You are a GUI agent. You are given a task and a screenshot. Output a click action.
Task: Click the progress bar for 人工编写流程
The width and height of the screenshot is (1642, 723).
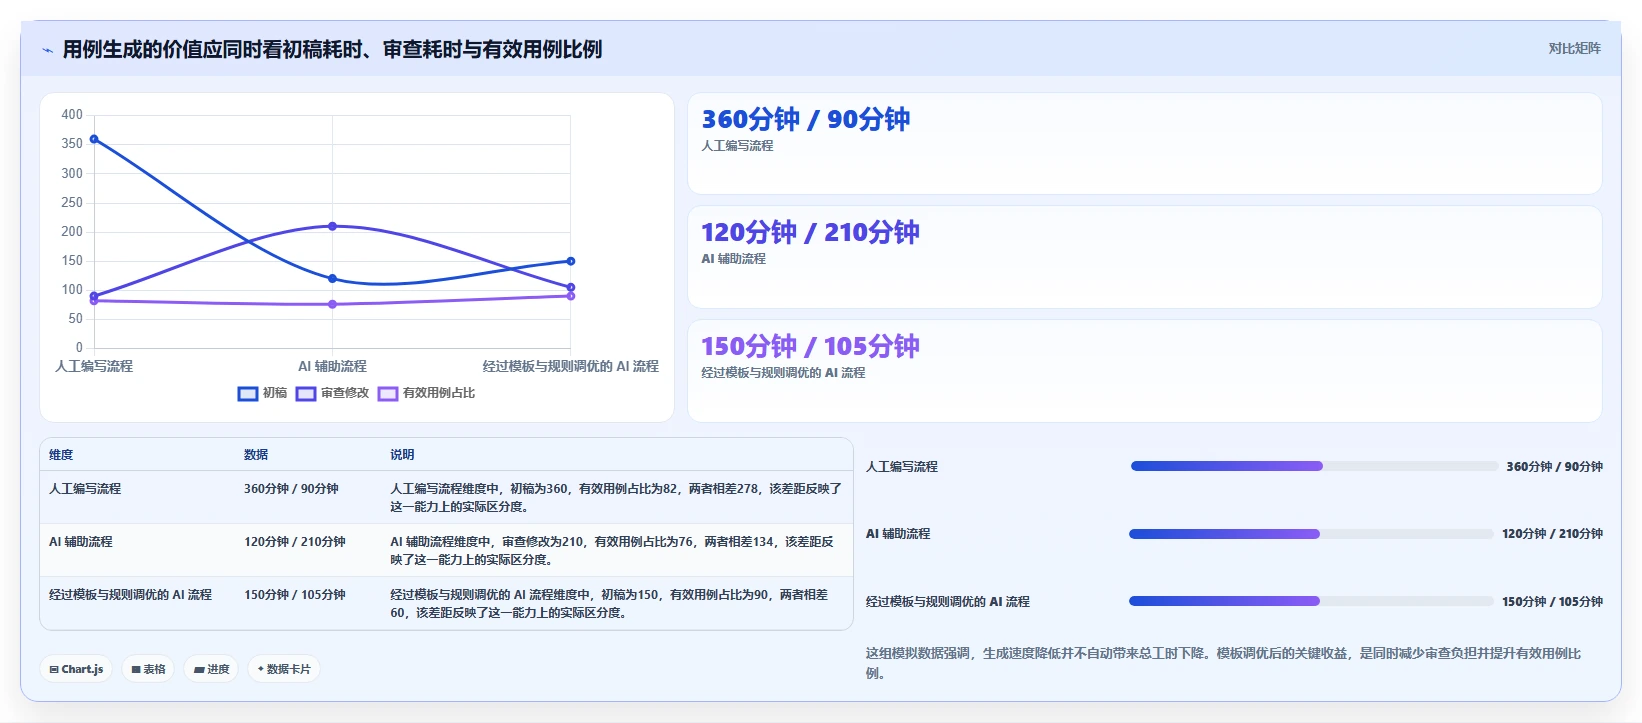1314,466
